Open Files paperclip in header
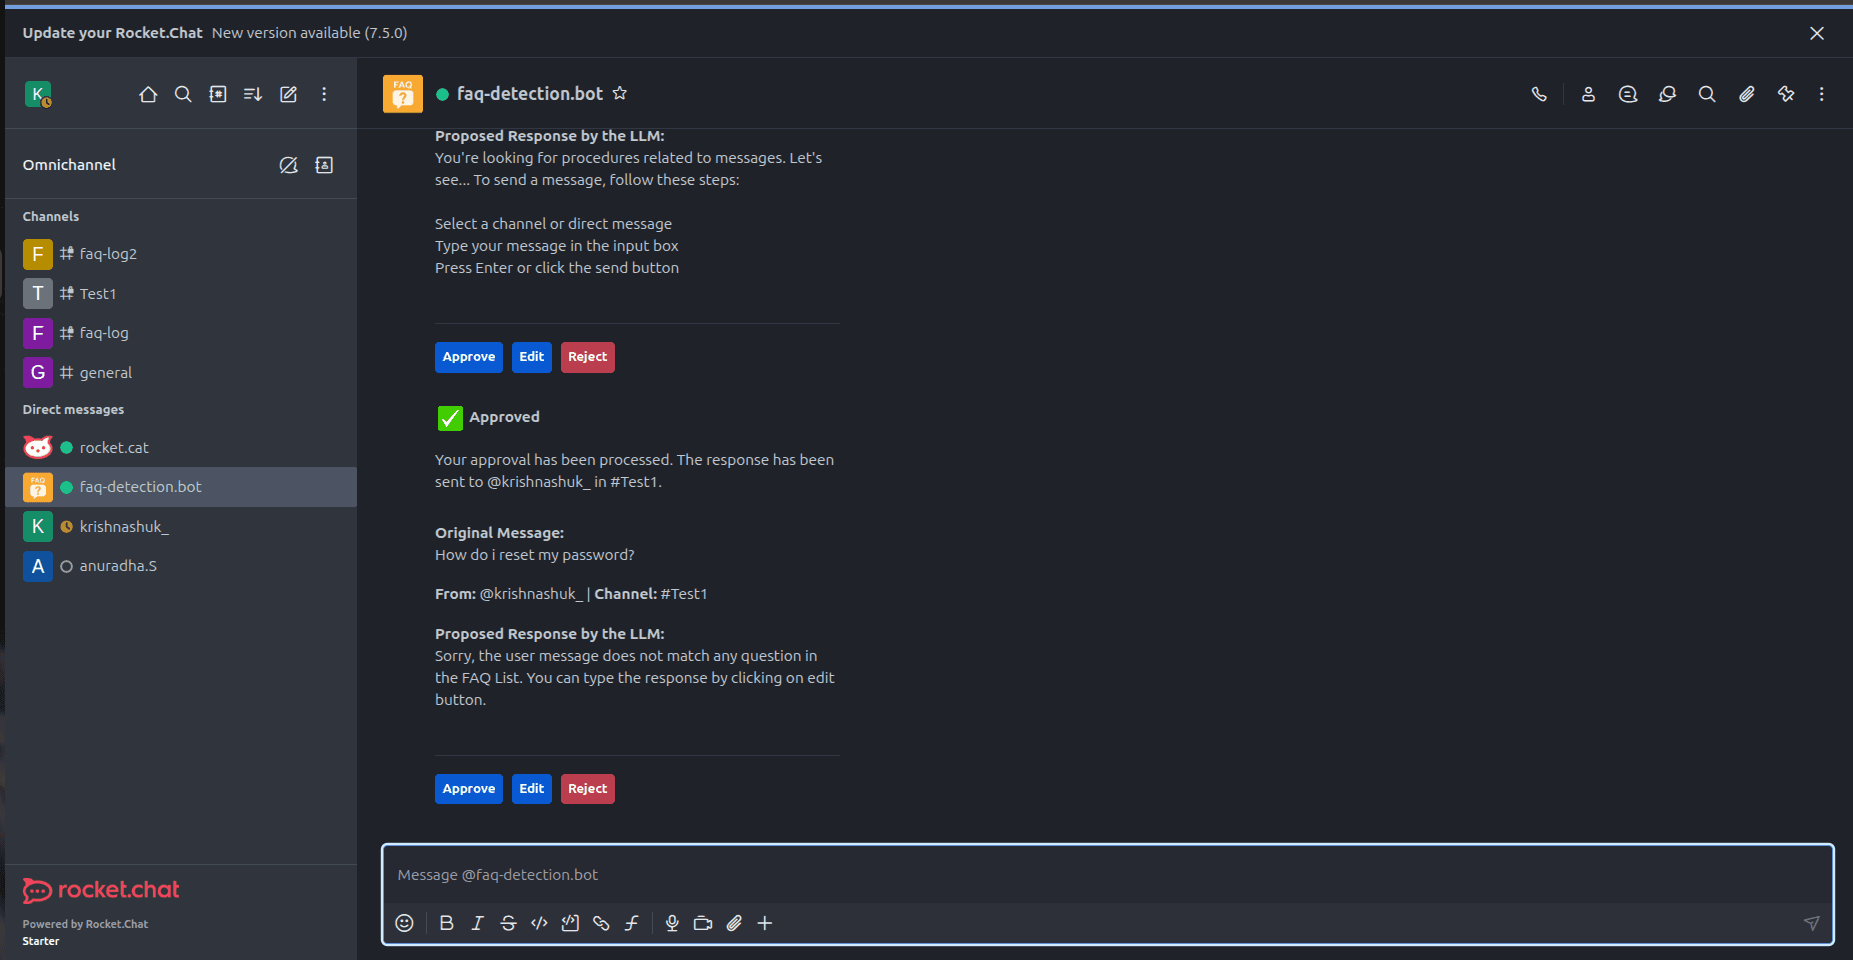The width and height of the screenshot is (1853, 960). click(x=1746, y=94)
